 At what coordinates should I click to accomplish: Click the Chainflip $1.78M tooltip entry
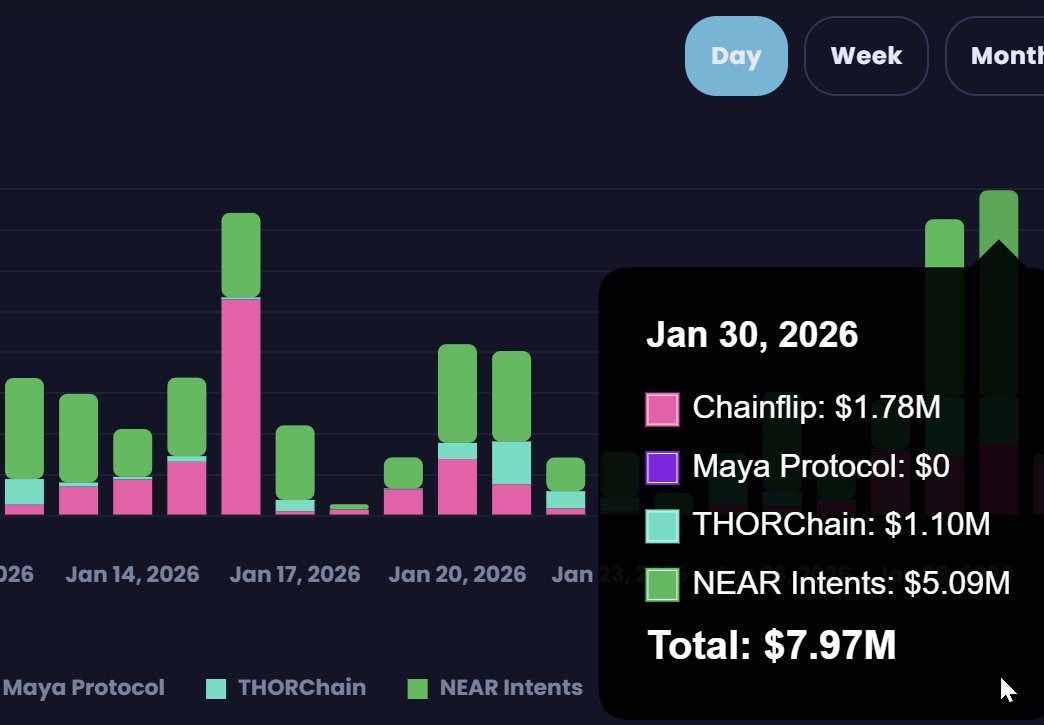click(815, 408)
